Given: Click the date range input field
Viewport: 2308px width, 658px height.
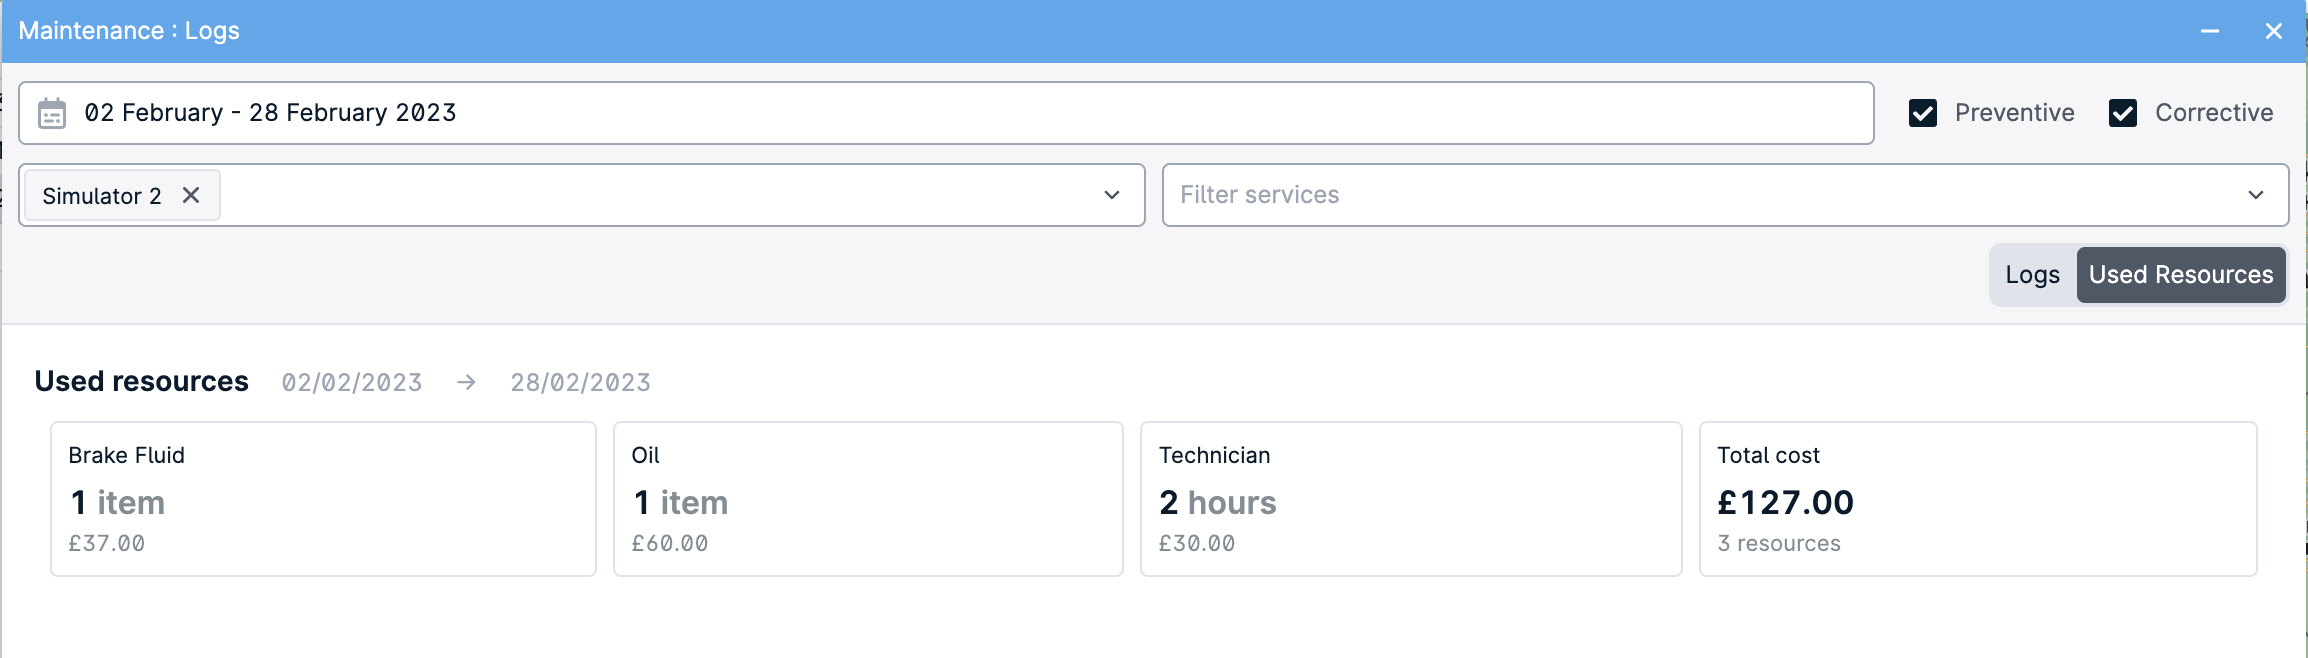Looking at the screenshot, I should (x=946, y=113).
